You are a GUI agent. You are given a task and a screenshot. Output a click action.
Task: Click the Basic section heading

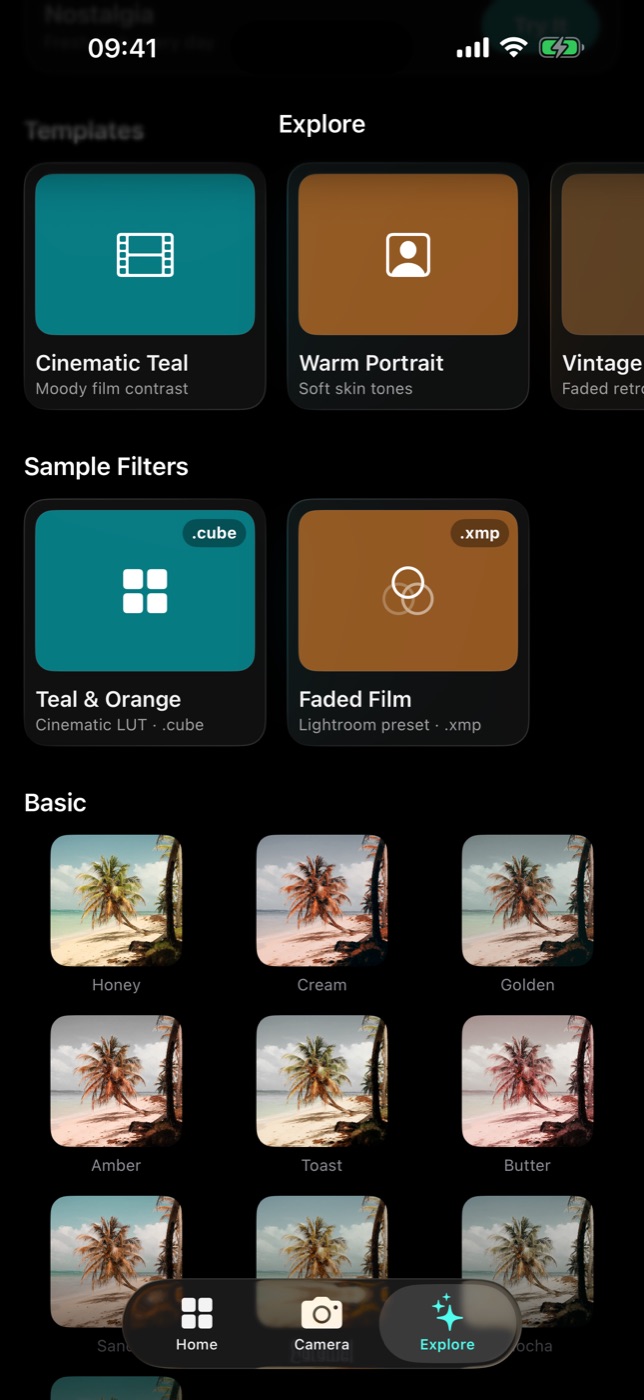tap(55, 803)
